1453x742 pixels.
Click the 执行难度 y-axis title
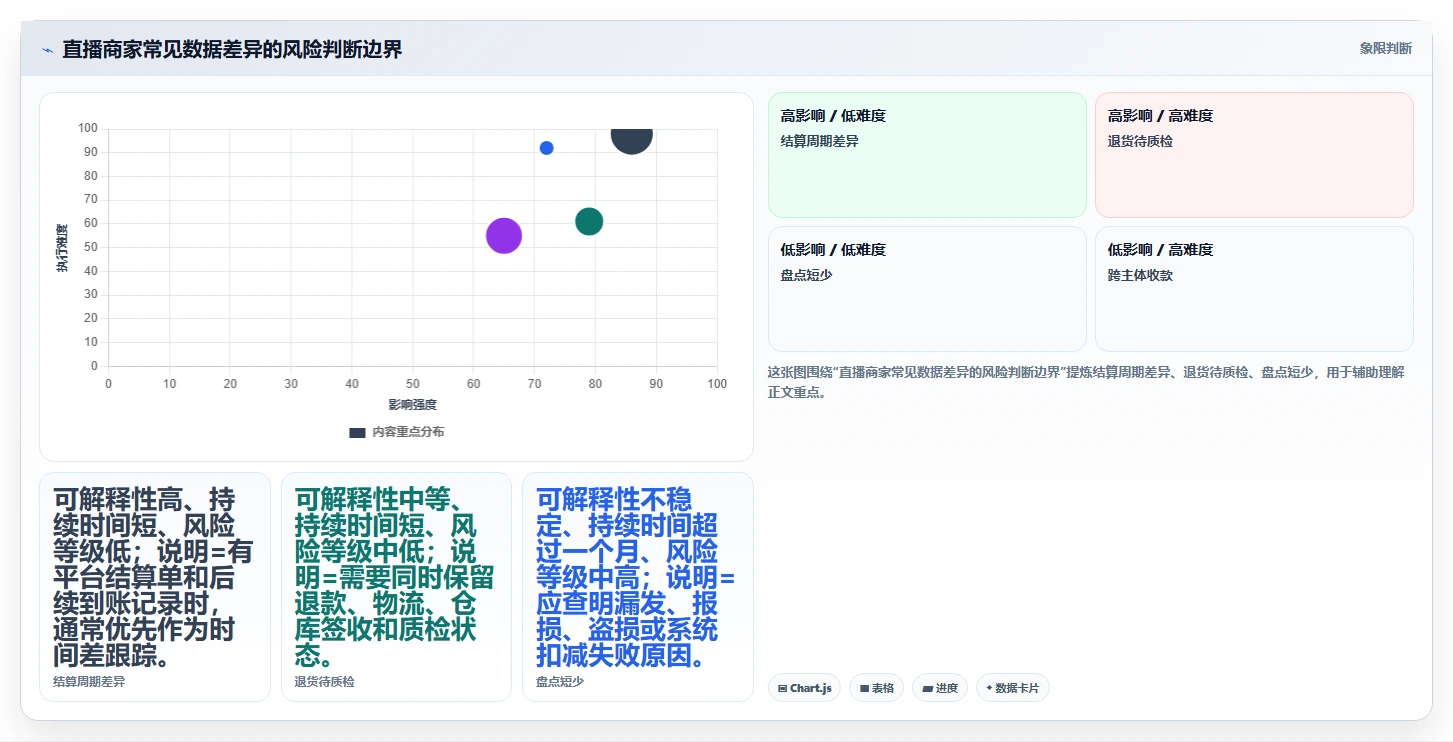tap(62, 248)
